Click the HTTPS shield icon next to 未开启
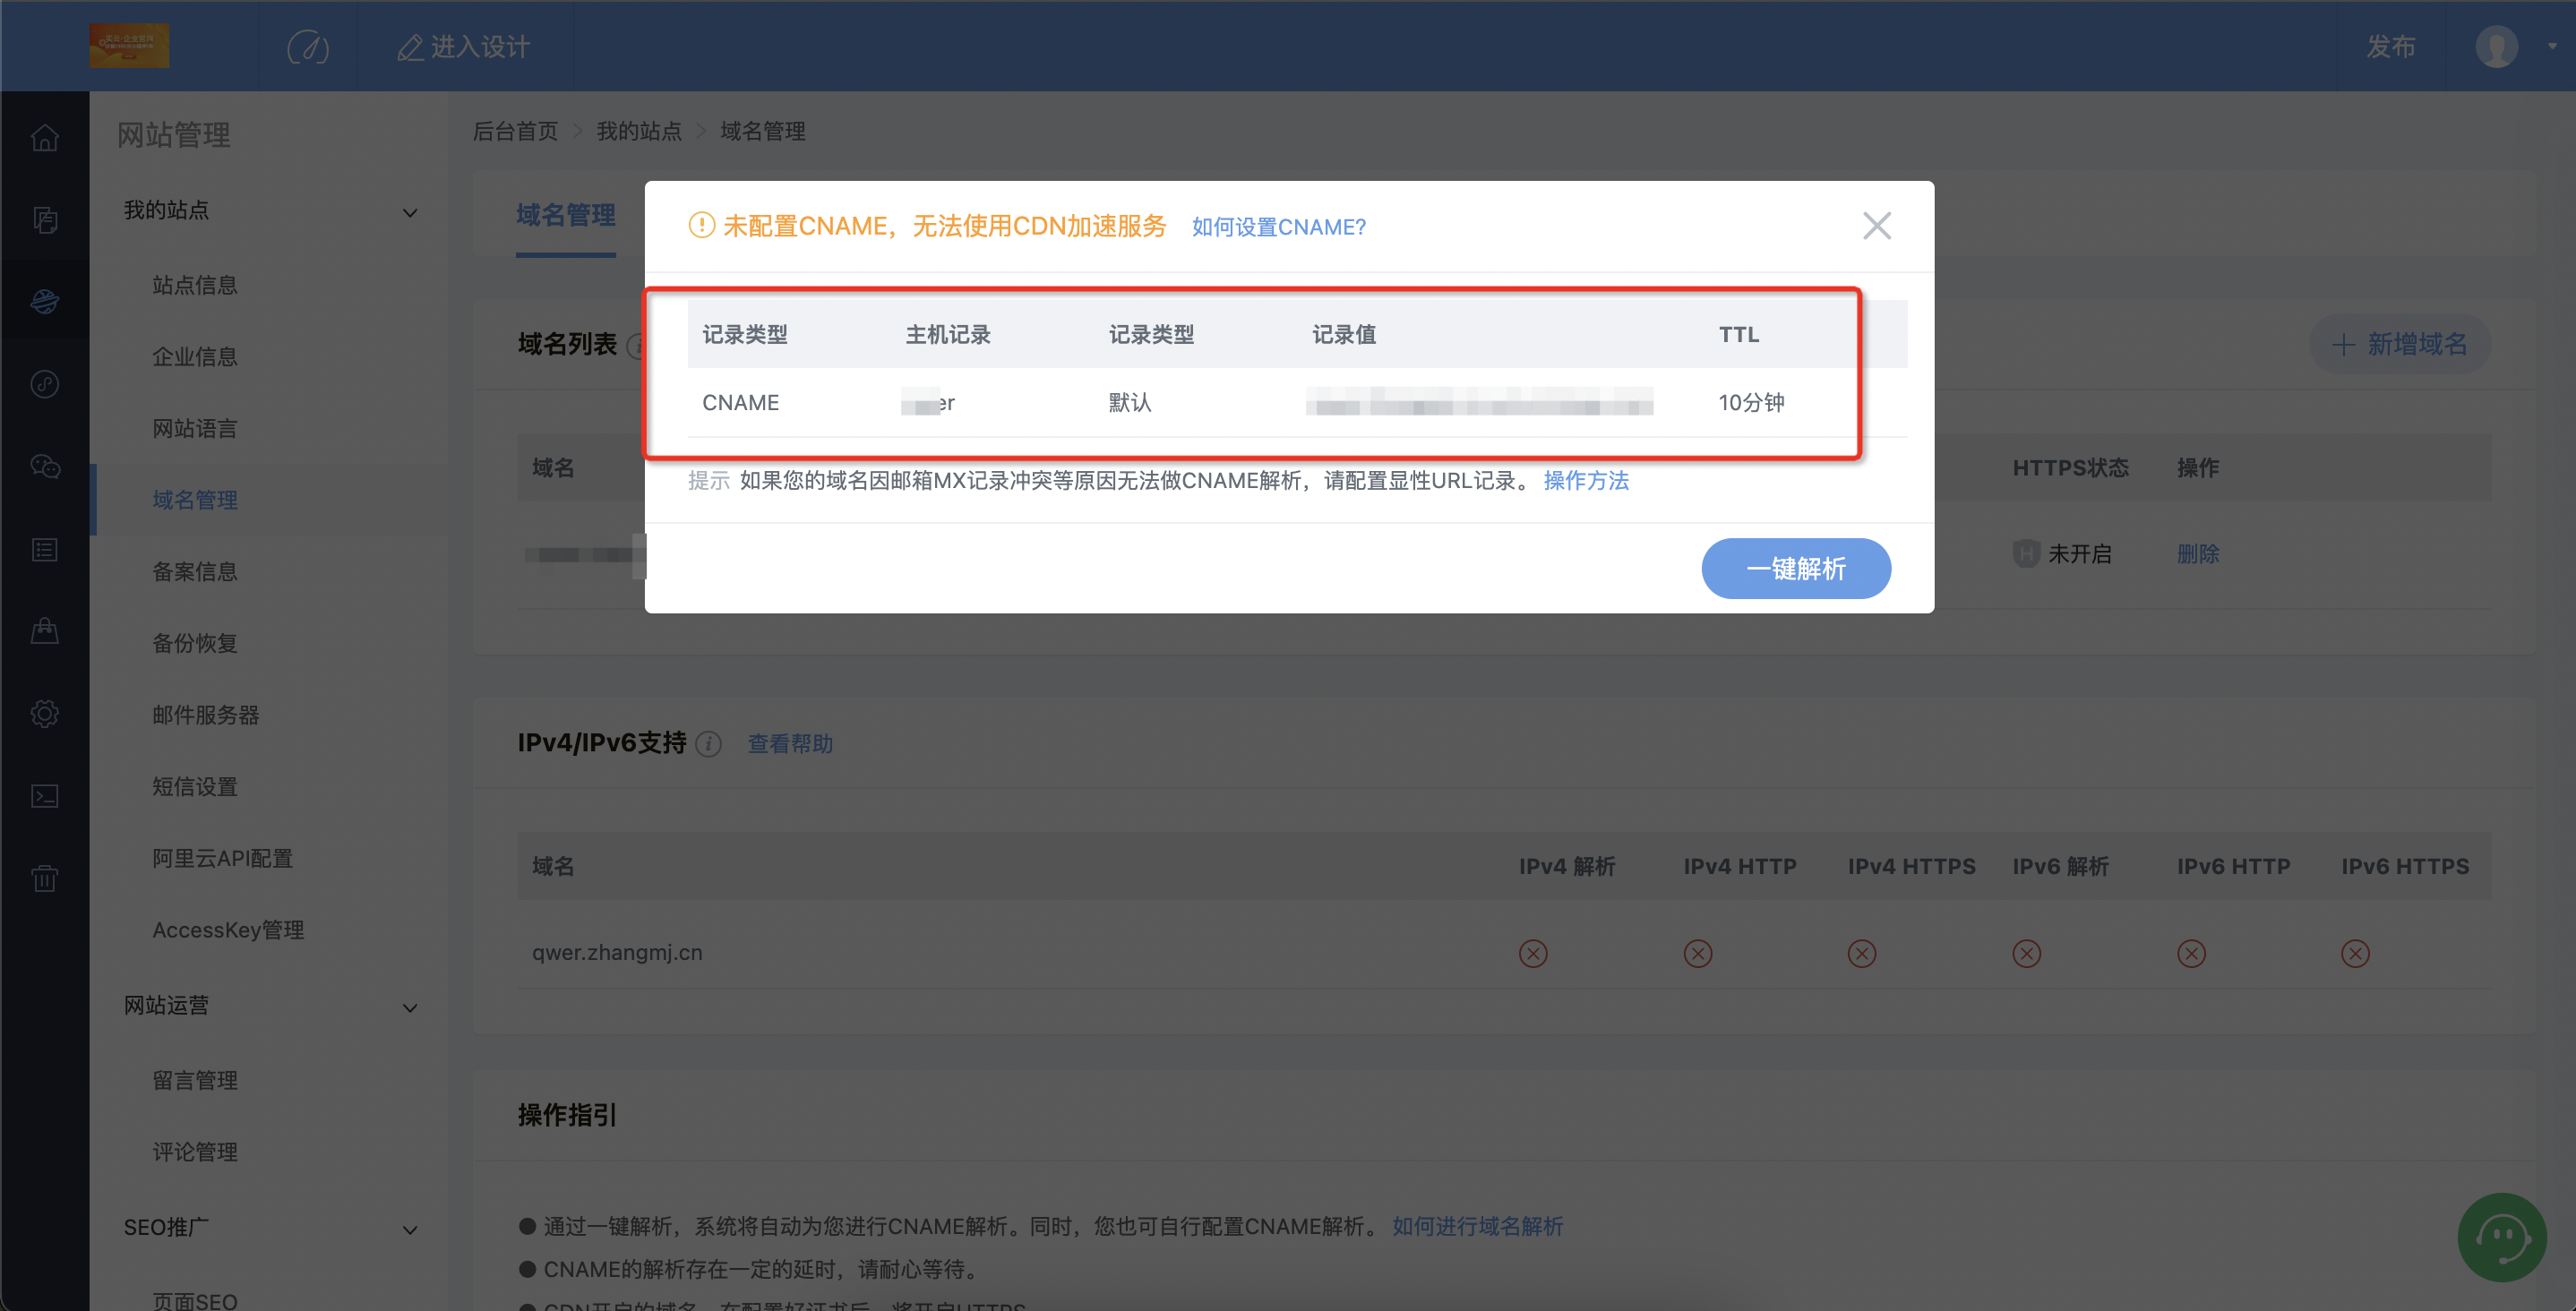Viewport: 2576px width, 1311px height. [2026, 554]
